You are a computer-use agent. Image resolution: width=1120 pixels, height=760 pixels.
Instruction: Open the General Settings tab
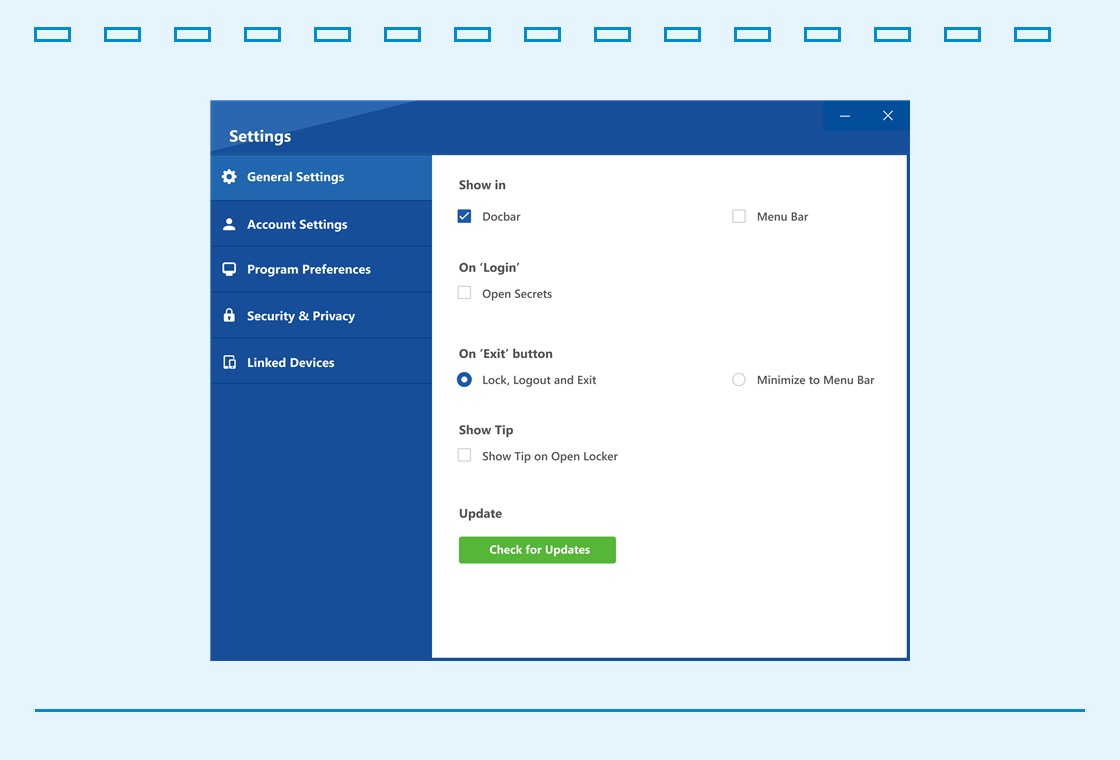tap(321, 177)
